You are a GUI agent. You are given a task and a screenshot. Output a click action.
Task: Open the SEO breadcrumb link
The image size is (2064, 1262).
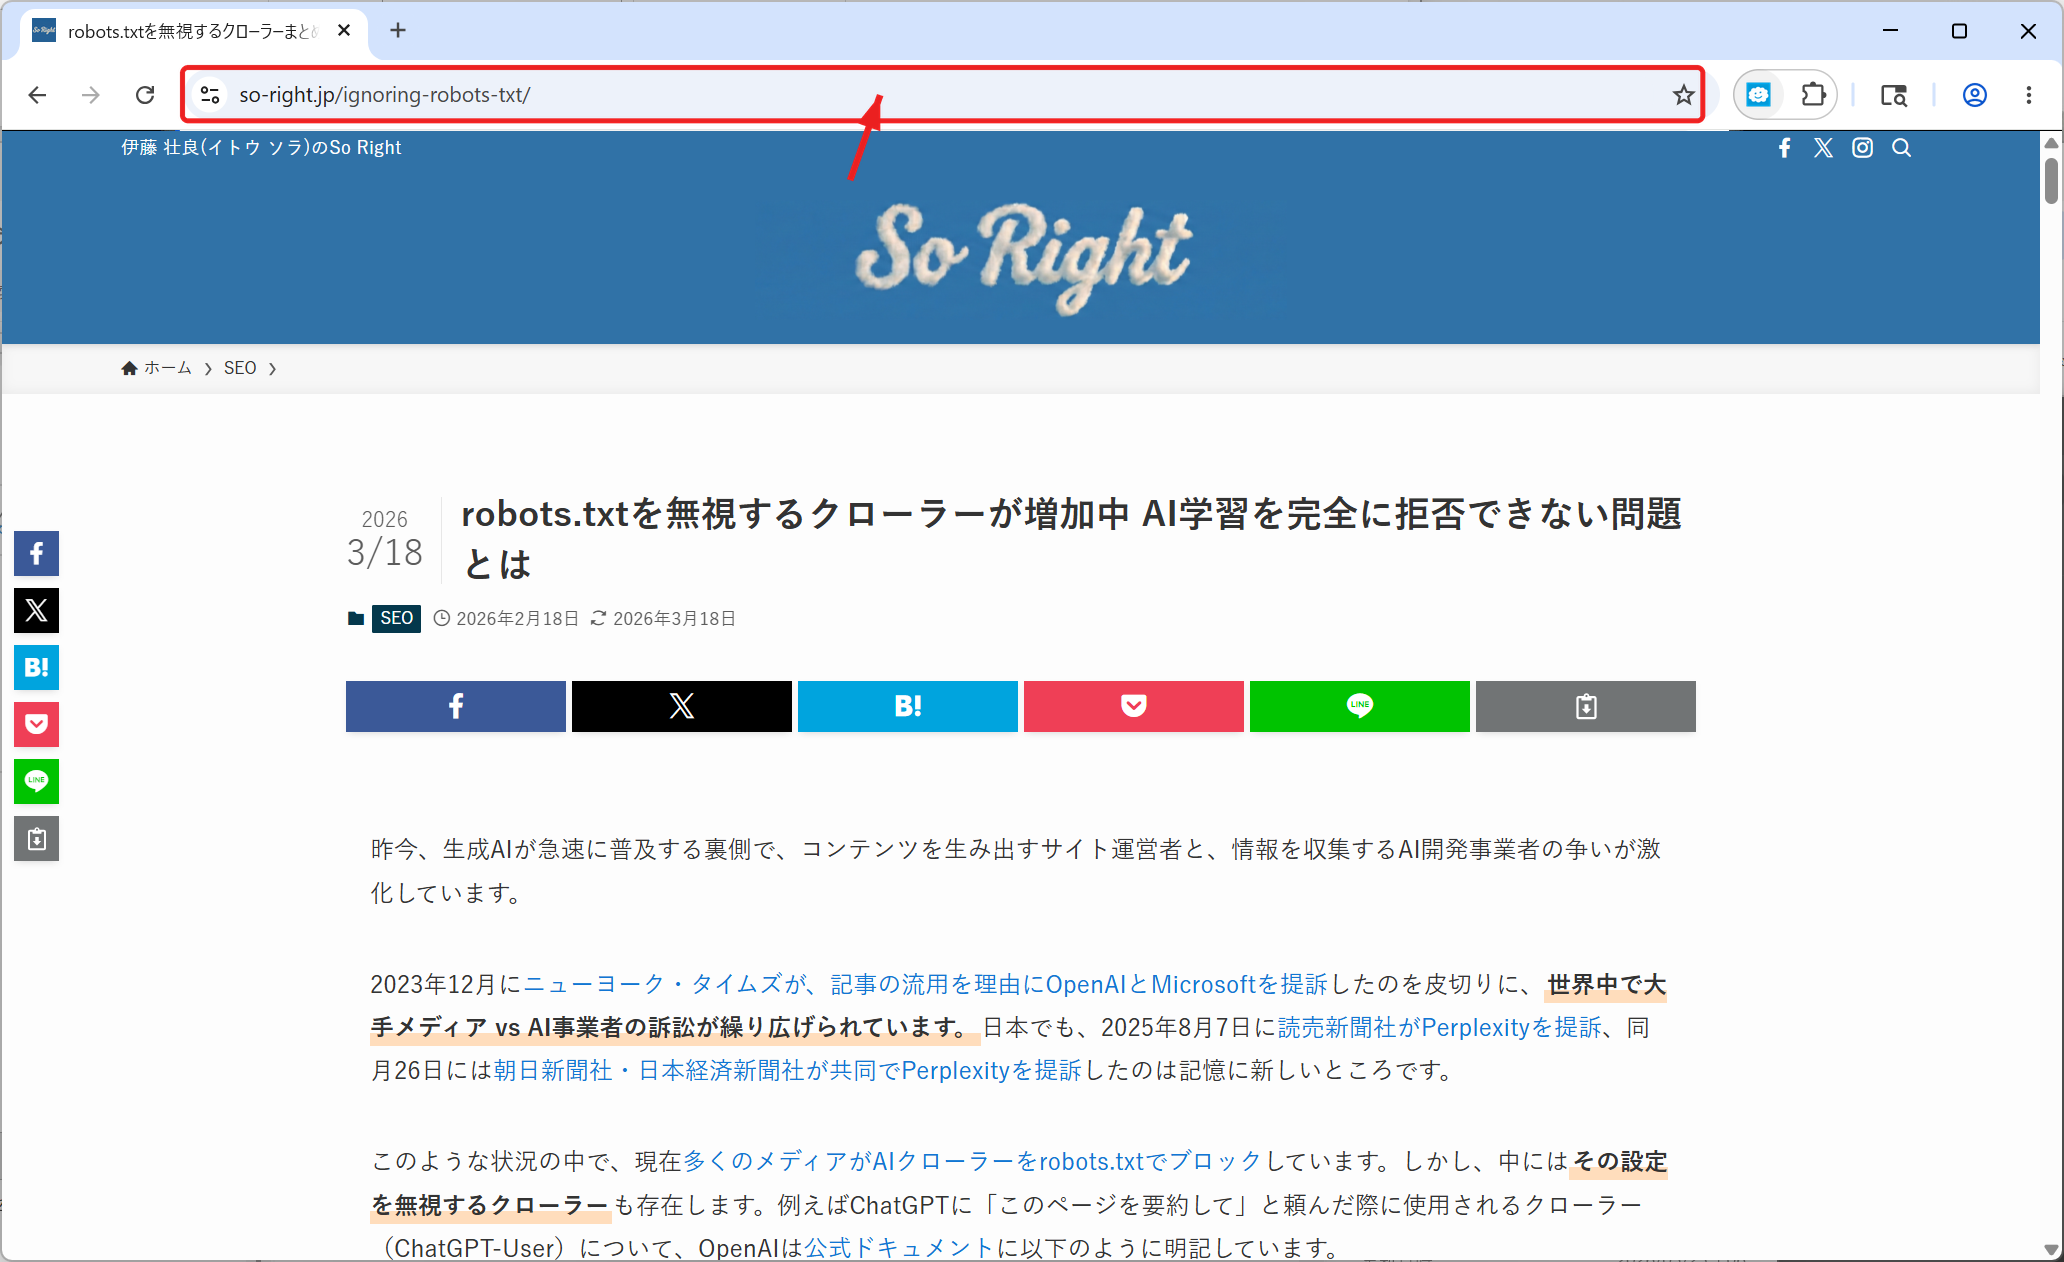(x=240, y=368)
